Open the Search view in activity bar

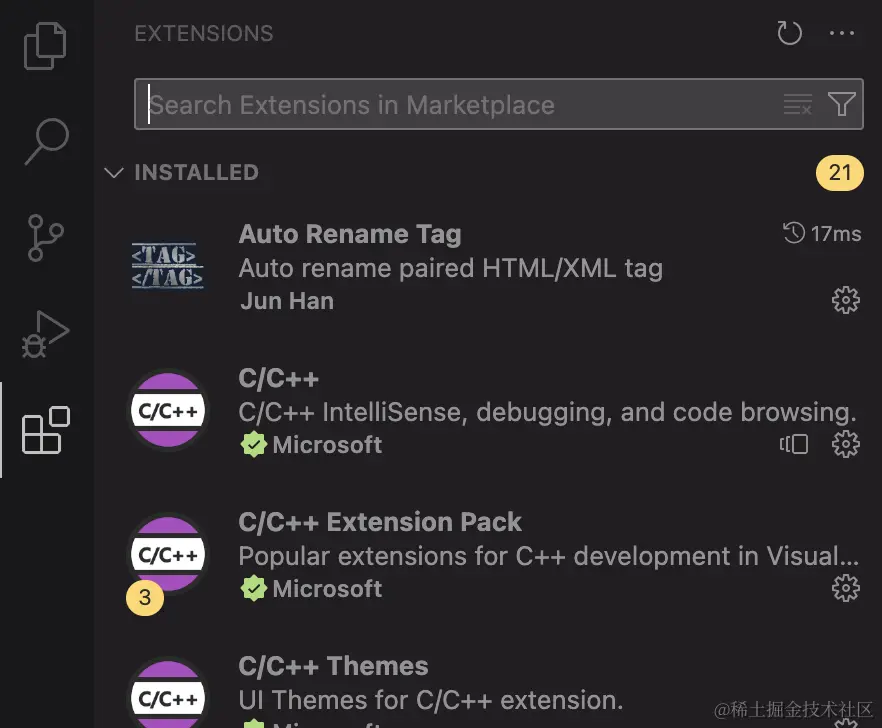(x=46, y=140)
